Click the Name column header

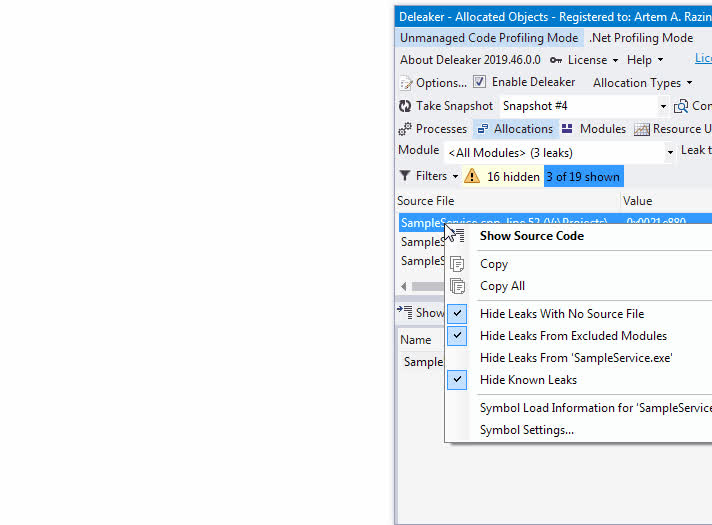click(415, 340)
